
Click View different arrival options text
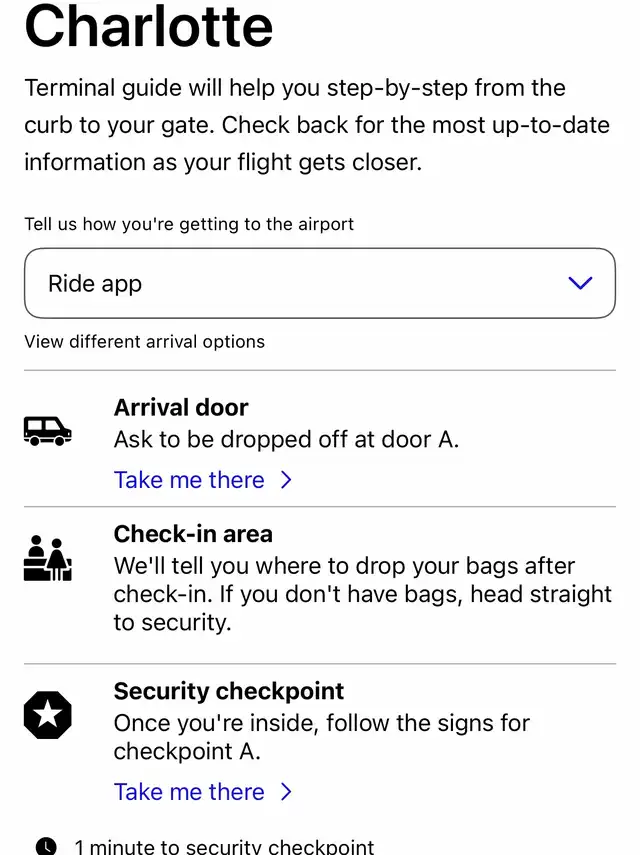[144, 342]
